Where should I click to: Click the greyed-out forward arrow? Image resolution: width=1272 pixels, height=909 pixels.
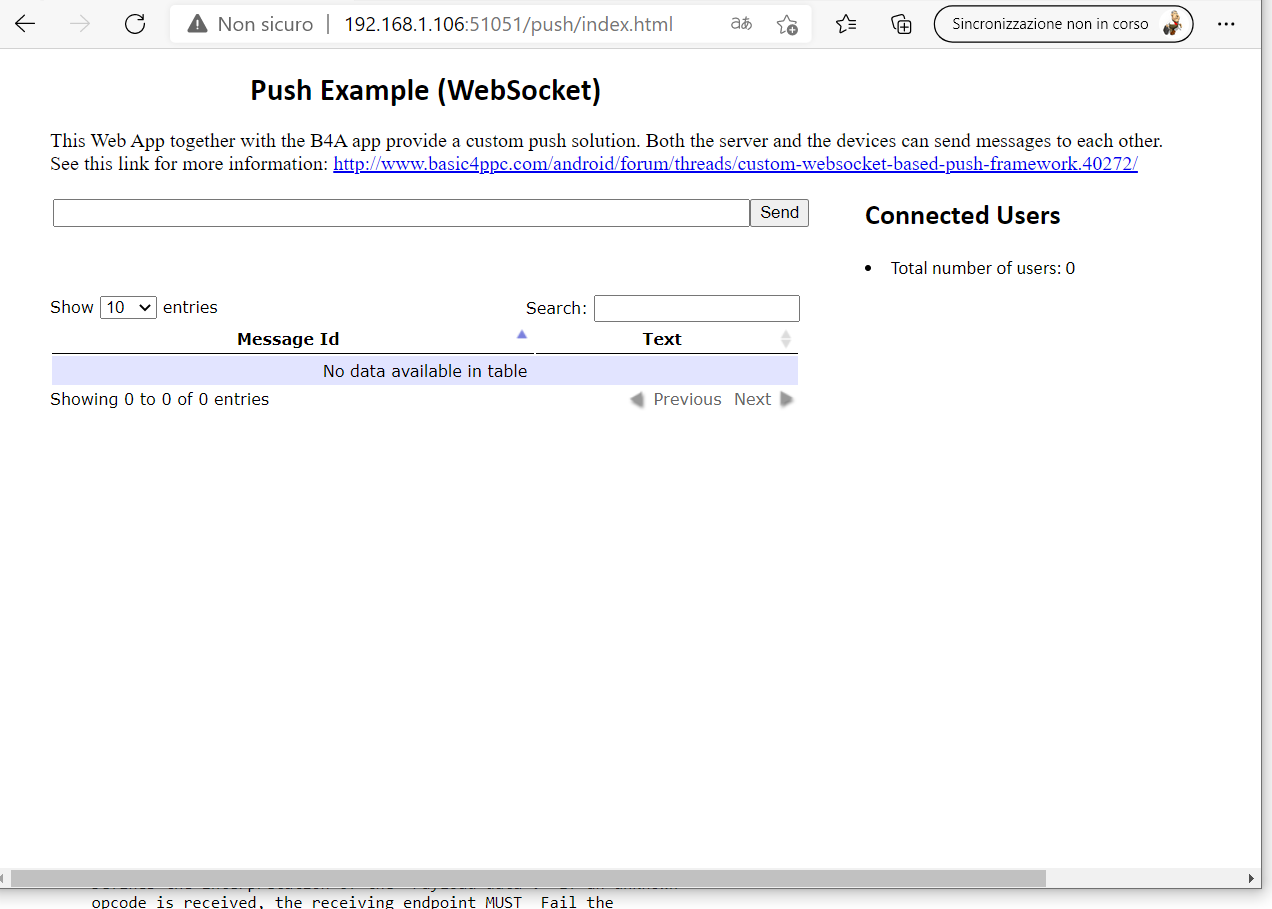[80, 24]
